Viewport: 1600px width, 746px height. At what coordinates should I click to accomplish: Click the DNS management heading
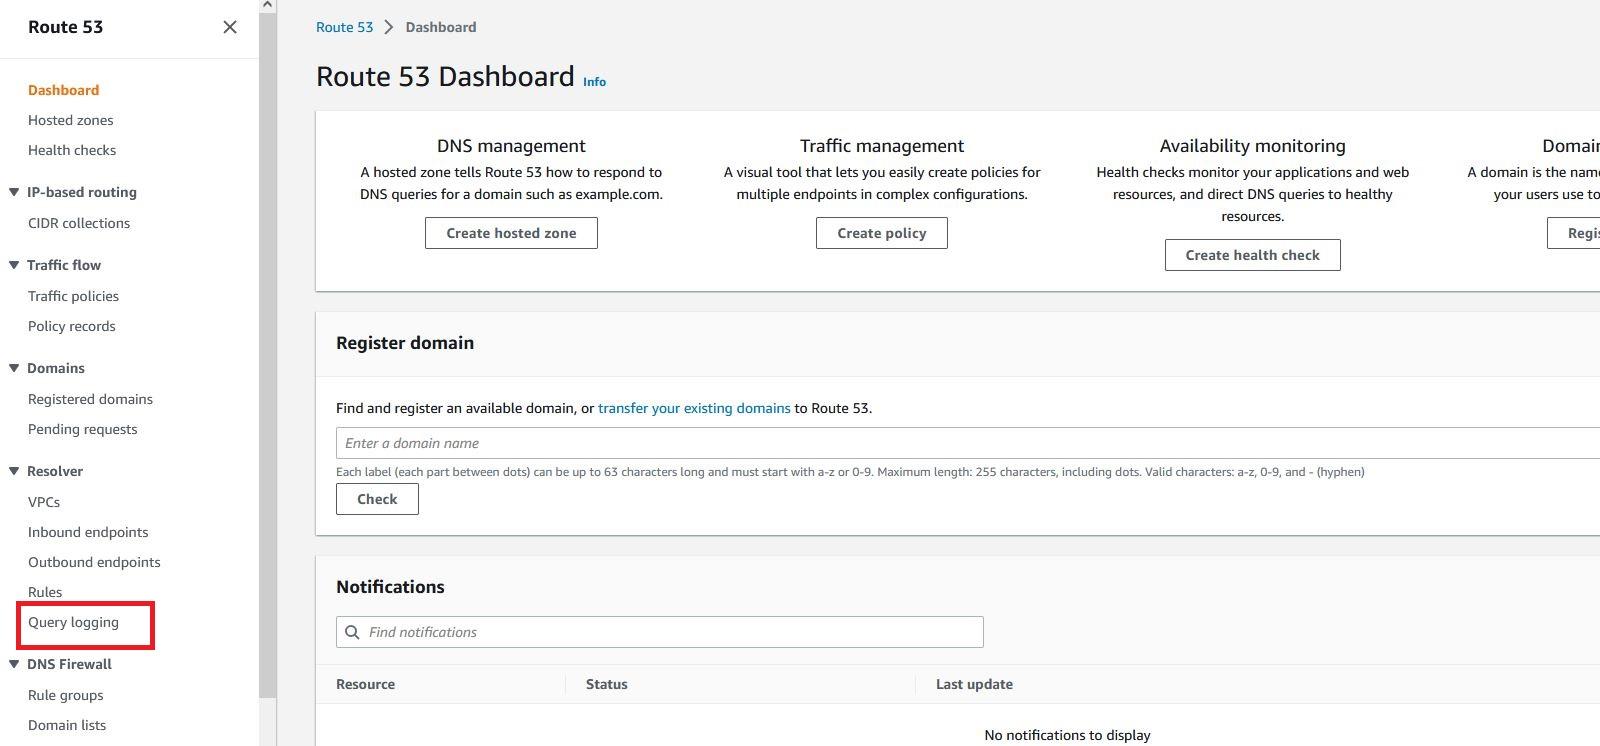pyautogui.click(x=511, y=146)
